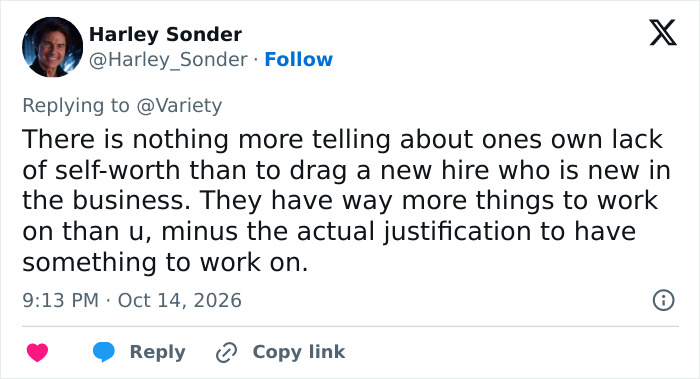Screen dimensions: 700x379
Task: Select the "Reply" label
Action: [158, 352]
